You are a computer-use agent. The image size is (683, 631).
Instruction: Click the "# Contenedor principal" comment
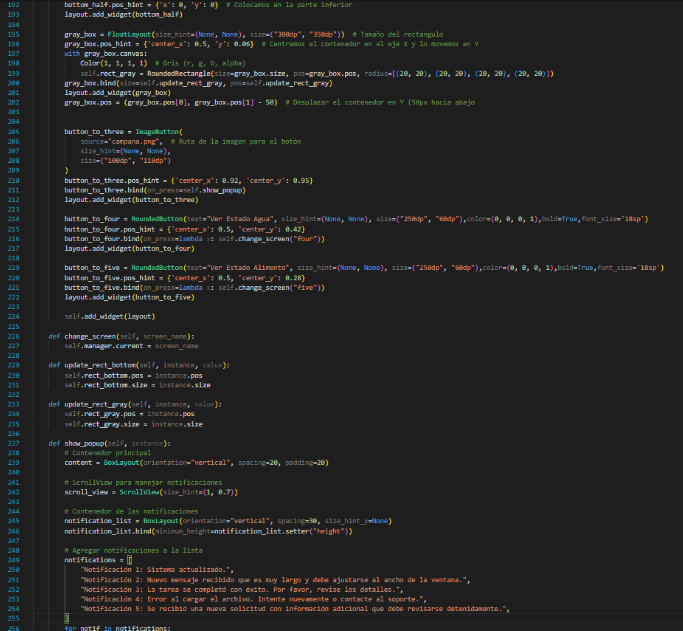click(103, 452)
